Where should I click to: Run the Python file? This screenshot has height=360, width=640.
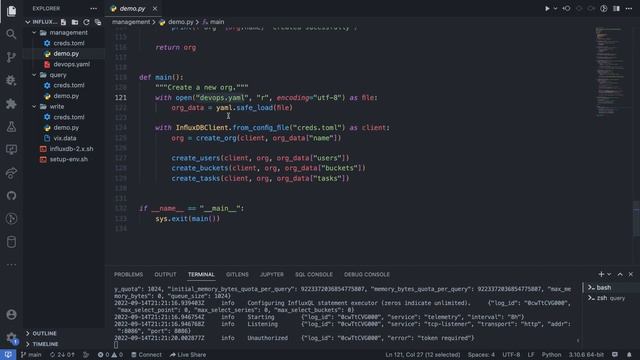click(547, 9)
